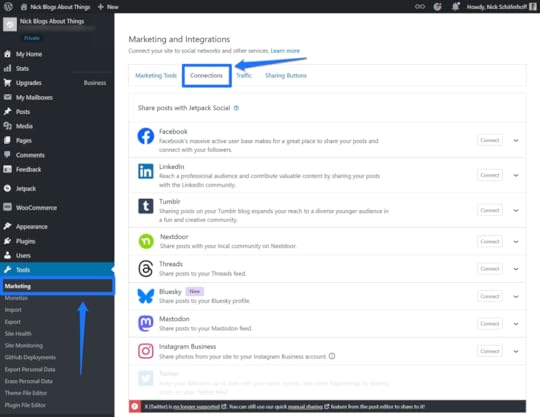Open WooCommerce menu in sidebar

57,208
